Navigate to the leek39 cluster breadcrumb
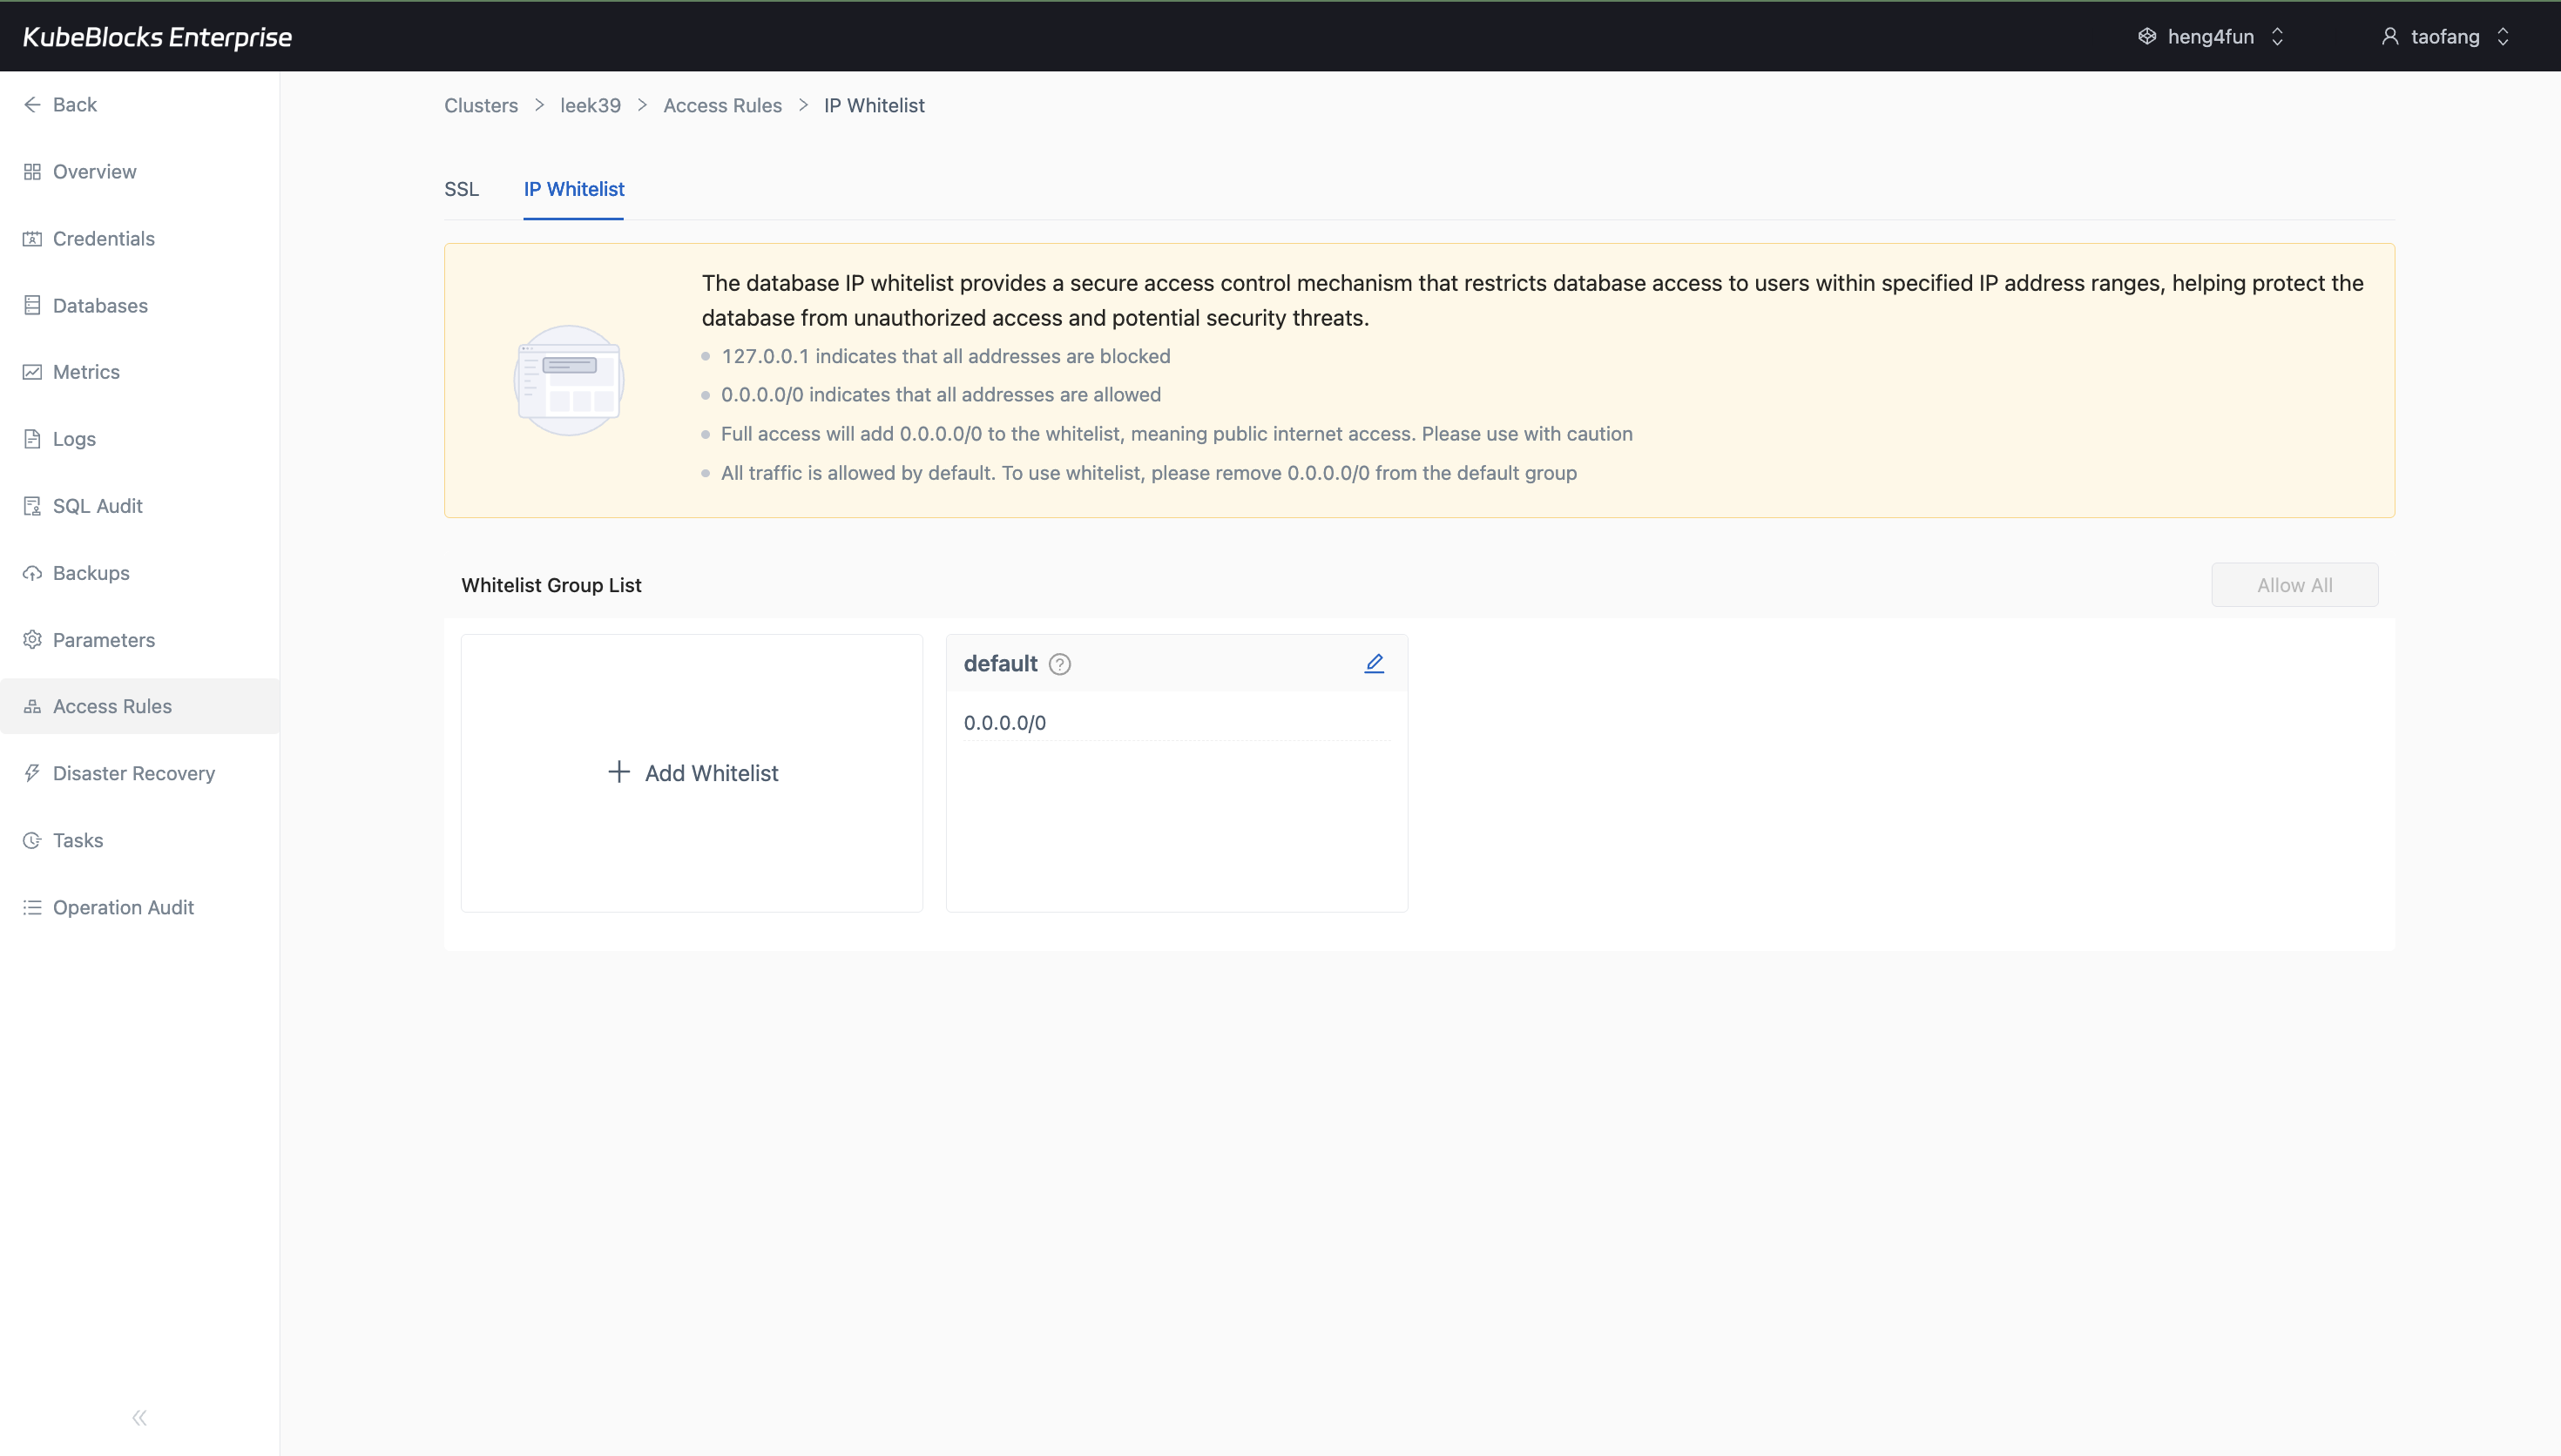Image resolution: width=2561 pixels, height=1456 pixels. [590, 105]
